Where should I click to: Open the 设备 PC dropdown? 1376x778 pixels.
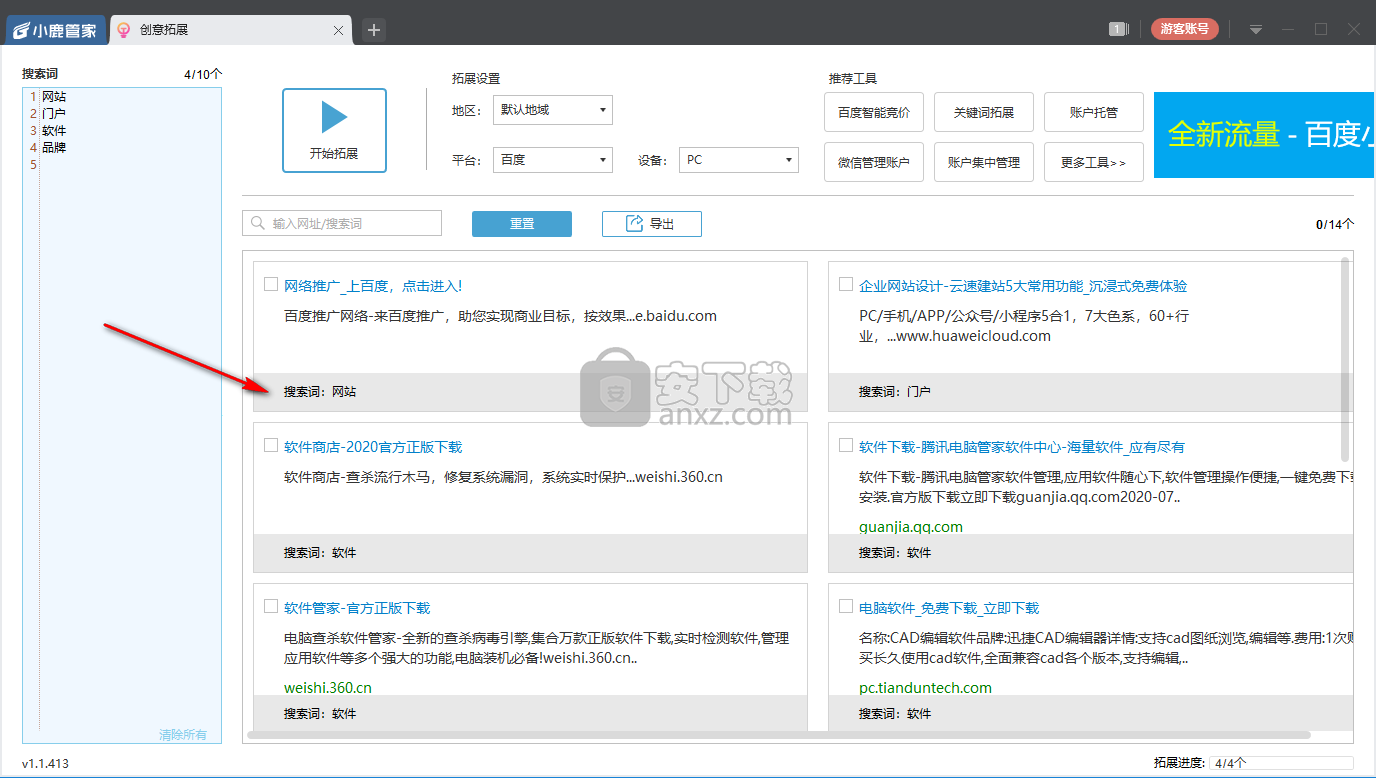tap(739, 160)
